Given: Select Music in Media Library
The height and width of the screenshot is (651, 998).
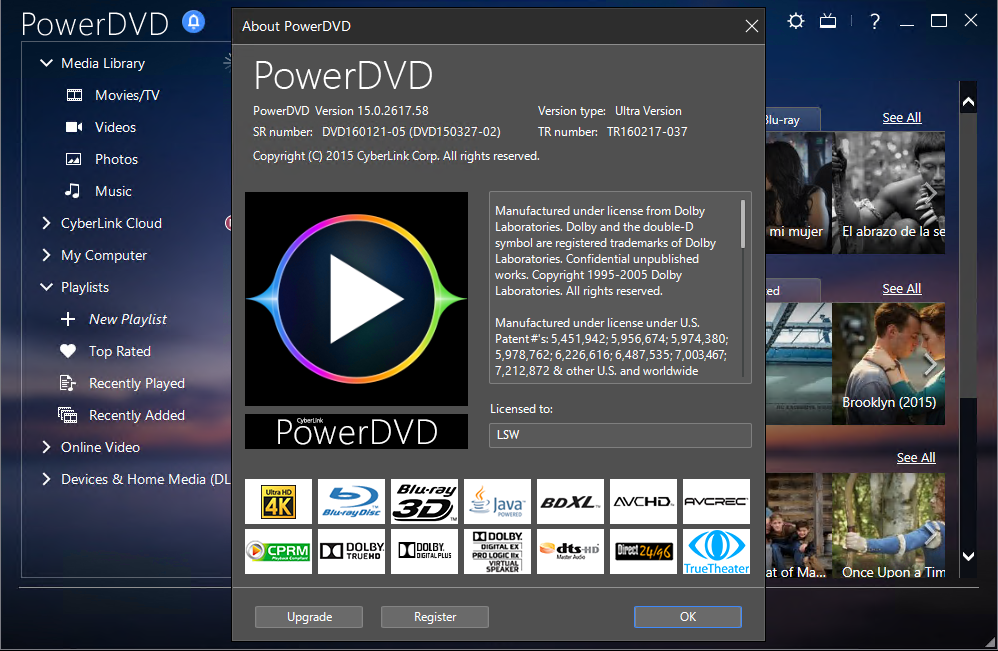Looking at the screenshot, I should (x=113, y=191).
